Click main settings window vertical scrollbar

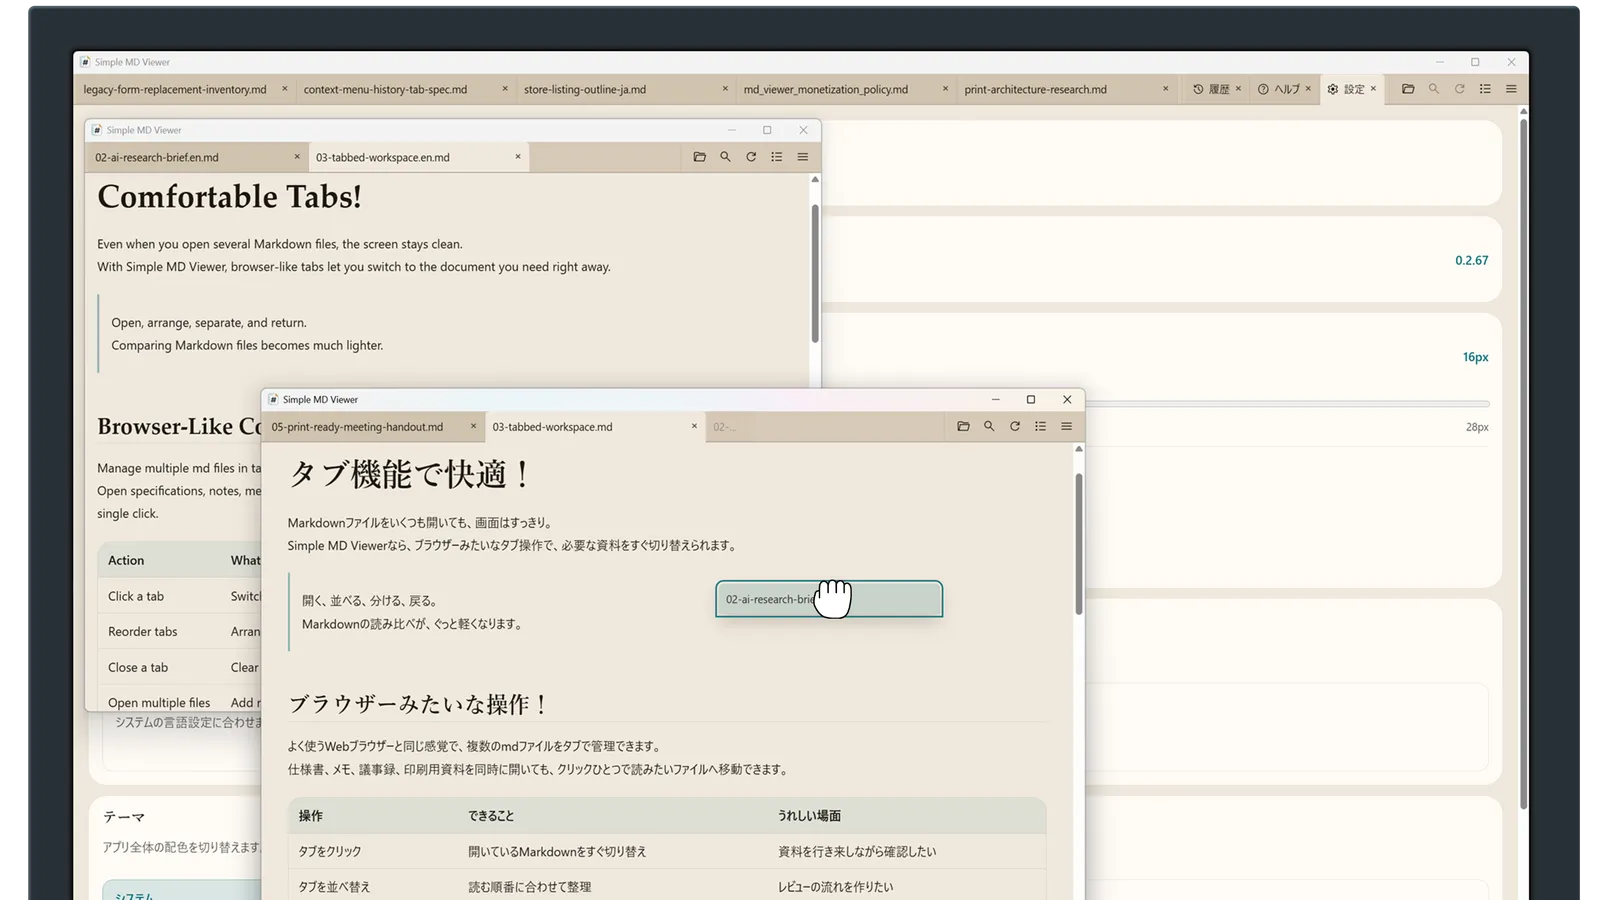(x=1523, y=465)
